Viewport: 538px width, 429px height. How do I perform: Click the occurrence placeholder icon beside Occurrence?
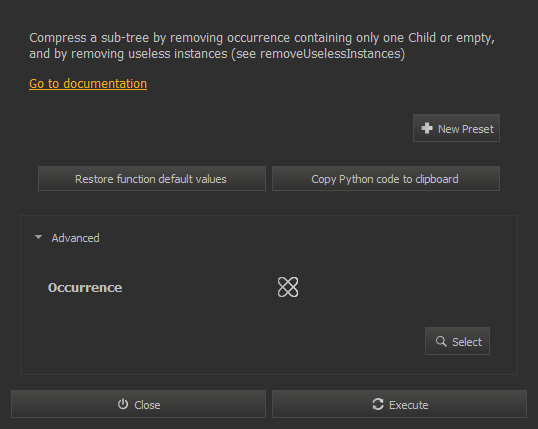288,287
